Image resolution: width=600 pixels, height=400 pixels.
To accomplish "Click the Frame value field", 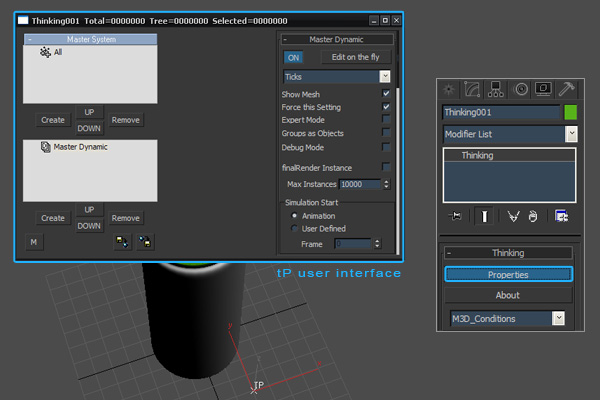I will pos(352,243).
